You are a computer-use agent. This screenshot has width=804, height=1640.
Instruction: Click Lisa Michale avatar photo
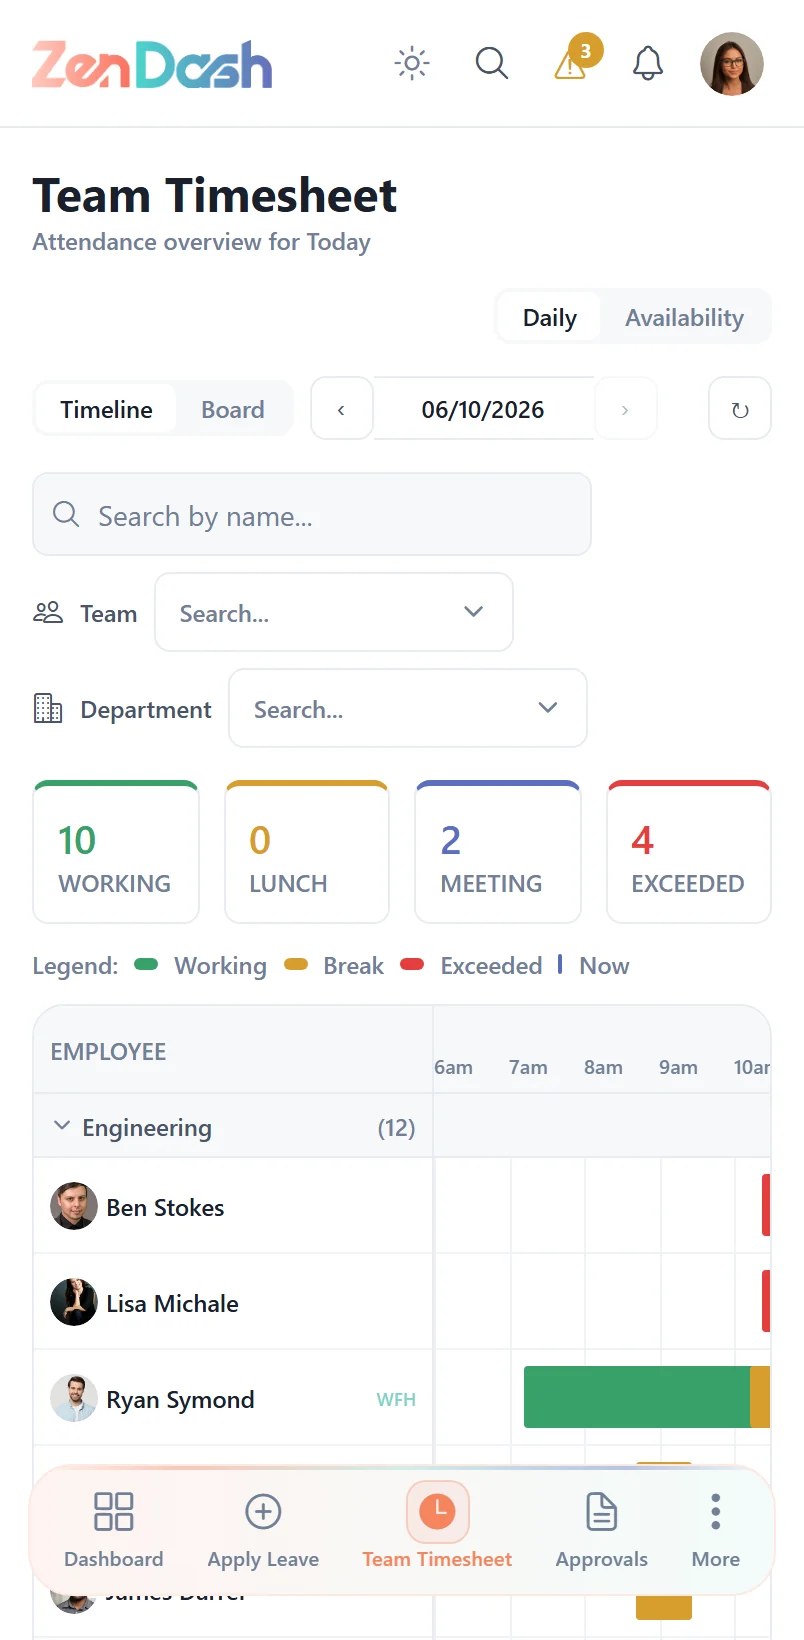point(74,1302)
